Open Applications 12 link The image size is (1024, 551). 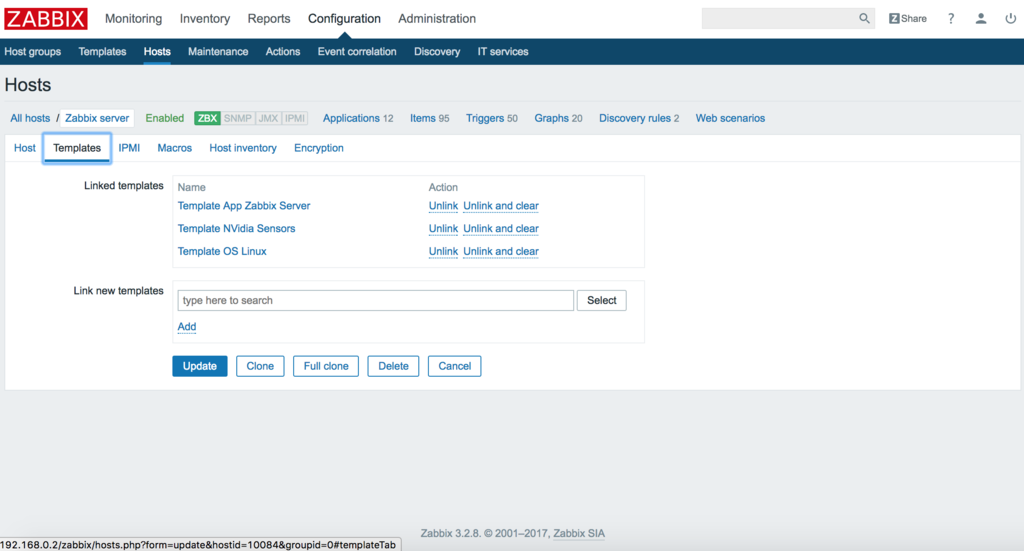[358, 118]
